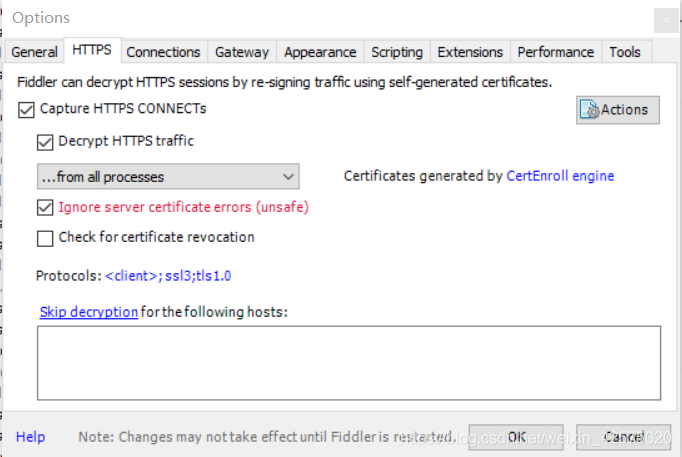
Task: Click inside the hosts exclusion text box
Action: (349, 362)
